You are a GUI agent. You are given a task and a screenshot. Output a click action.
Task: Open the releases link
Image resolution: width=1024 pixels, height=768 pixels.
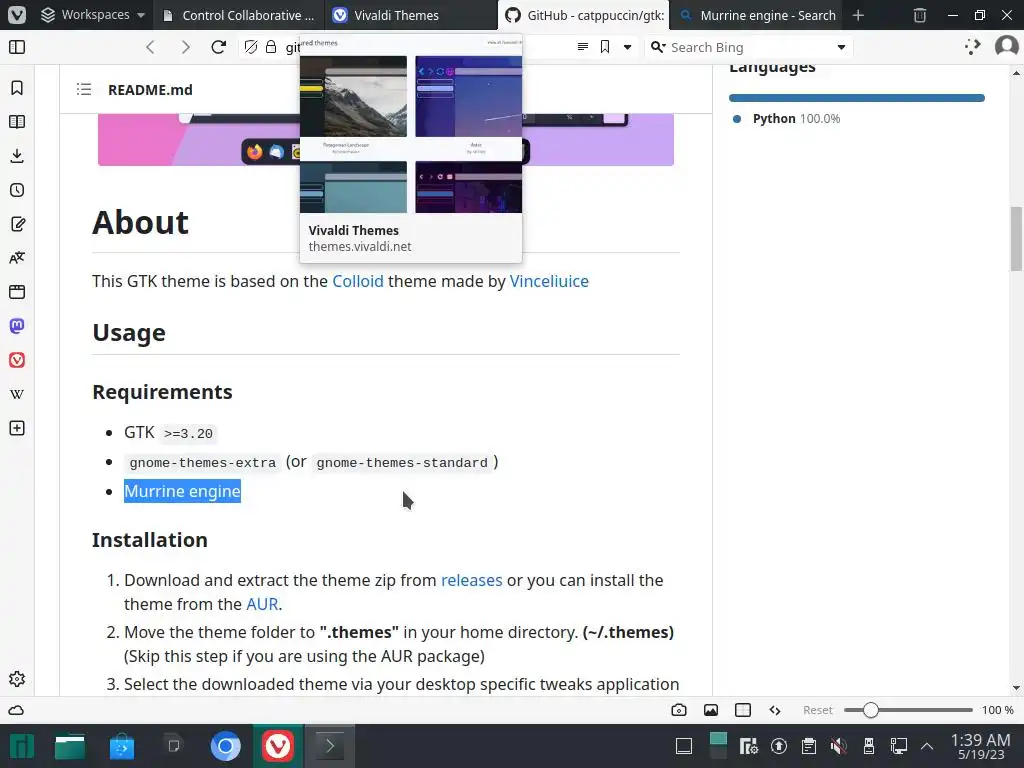pos(472,580)
